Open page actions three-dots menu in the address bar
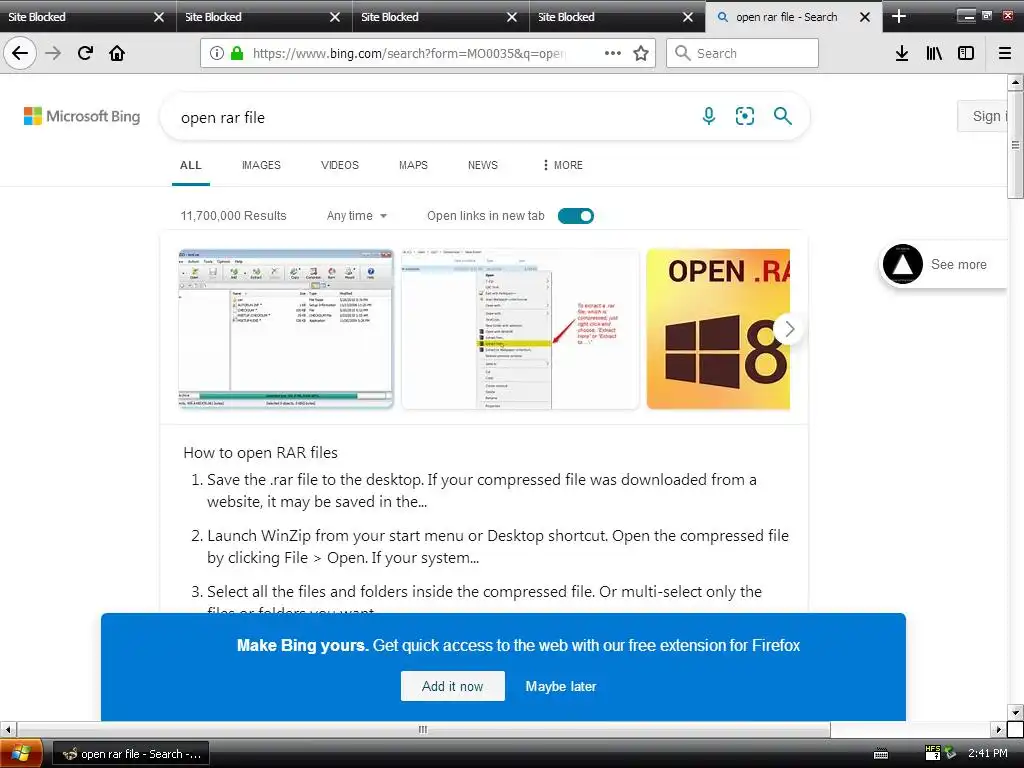 pyautogui.click(x=613, y=53)
